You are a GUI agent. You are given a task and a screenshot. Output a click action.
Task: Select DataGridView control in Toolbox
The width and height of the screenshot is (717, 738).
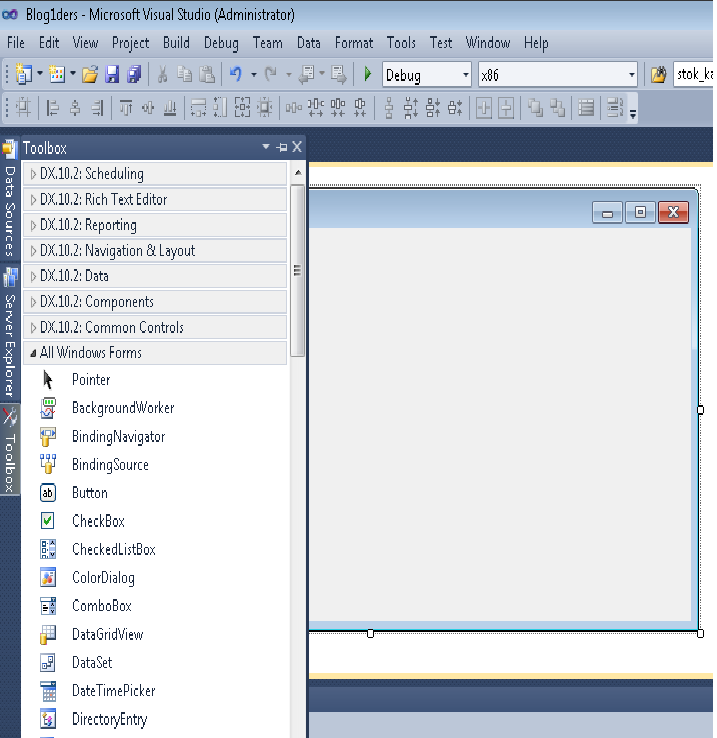[x=155, y=634]
